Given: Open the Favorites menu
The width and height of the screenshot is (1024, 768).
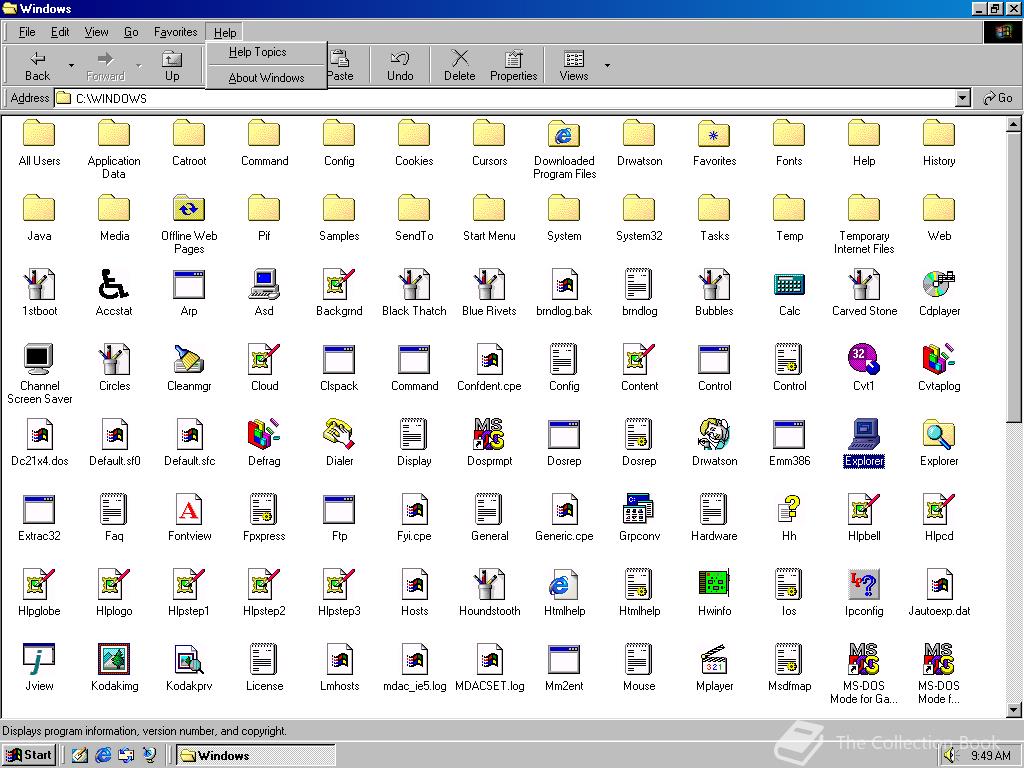Looking at the screenshot, I should [x=175, y=32].
